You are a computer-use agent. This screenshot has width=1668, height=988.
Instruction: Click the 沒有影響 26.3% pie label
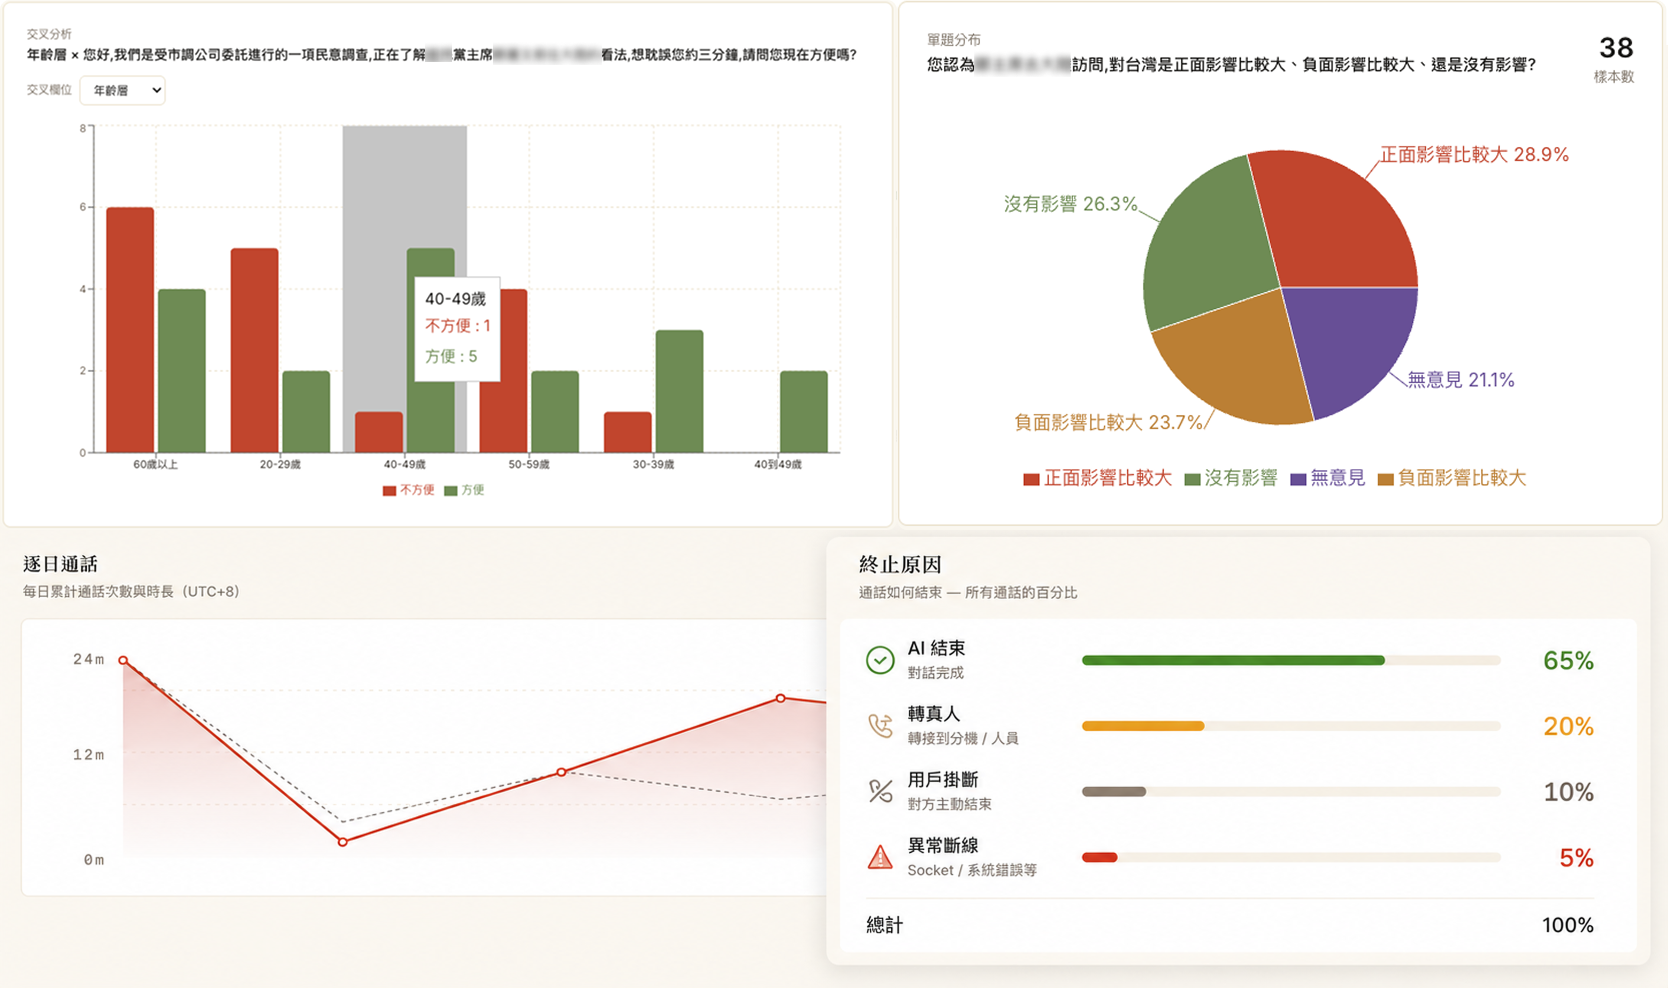1070,204
